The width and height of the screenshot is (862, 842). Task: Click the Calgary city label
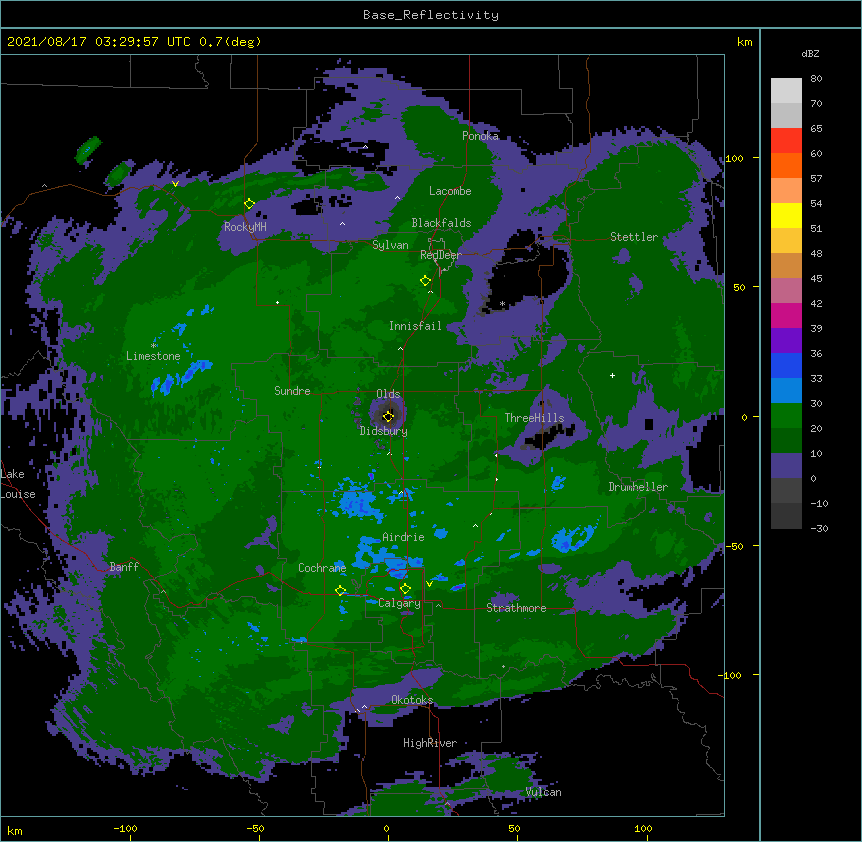399,603
